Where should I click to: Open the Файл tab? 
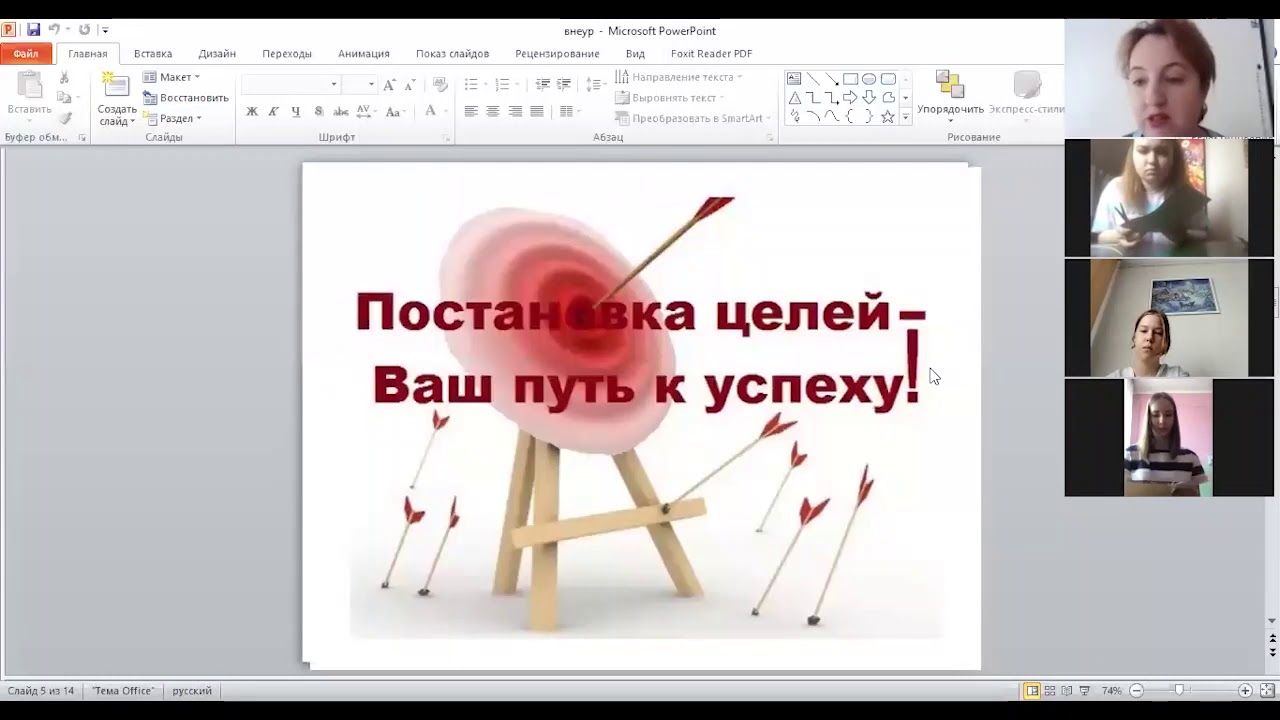[26, 54]
